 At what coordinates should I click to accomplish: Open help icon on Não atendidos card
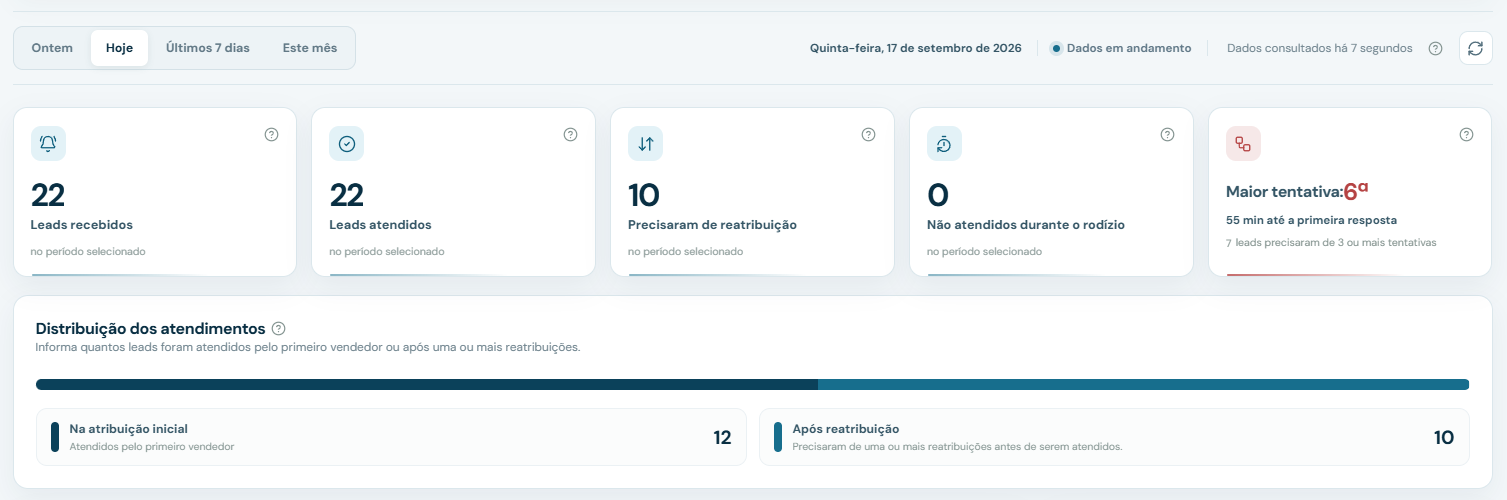1167,134
